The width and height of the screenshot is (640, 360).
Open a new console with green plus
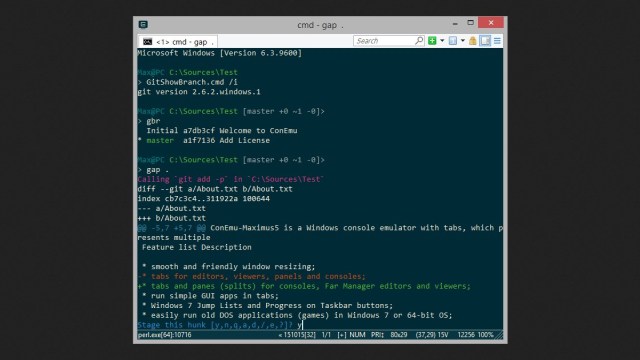pyautogui.click(x=432, y=41)
